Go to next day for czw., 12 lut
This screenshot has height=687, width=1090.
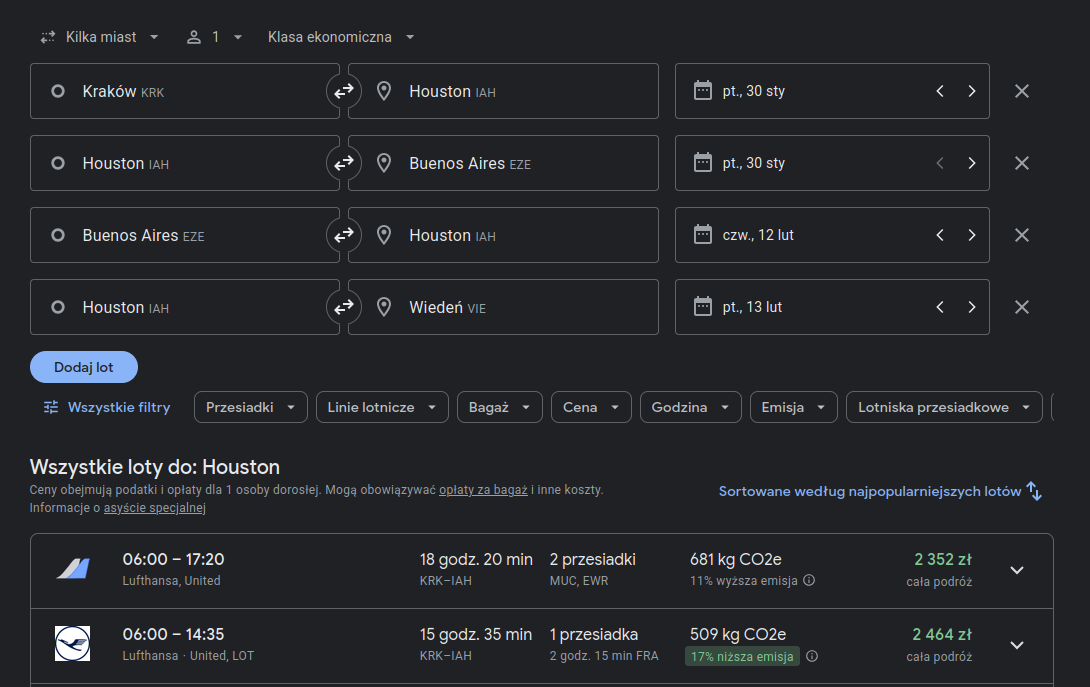[x=972, y=235]
